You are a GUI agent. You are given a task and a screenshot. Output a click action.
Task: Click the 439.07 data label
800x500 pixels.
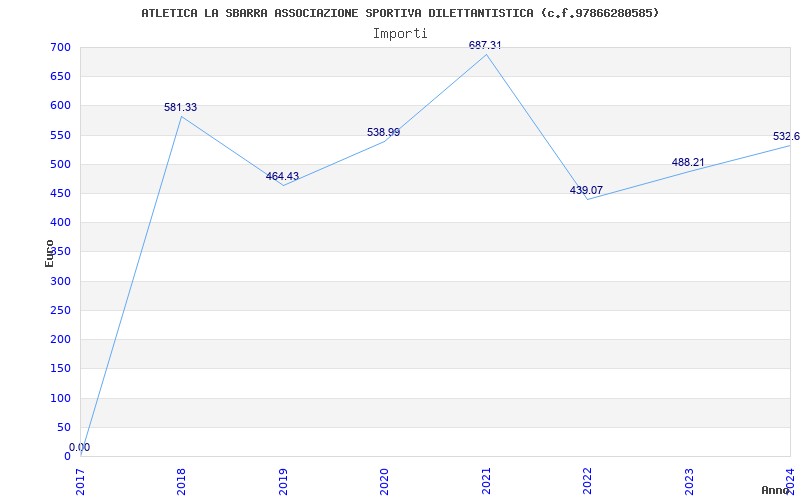(x=586, y=190)
